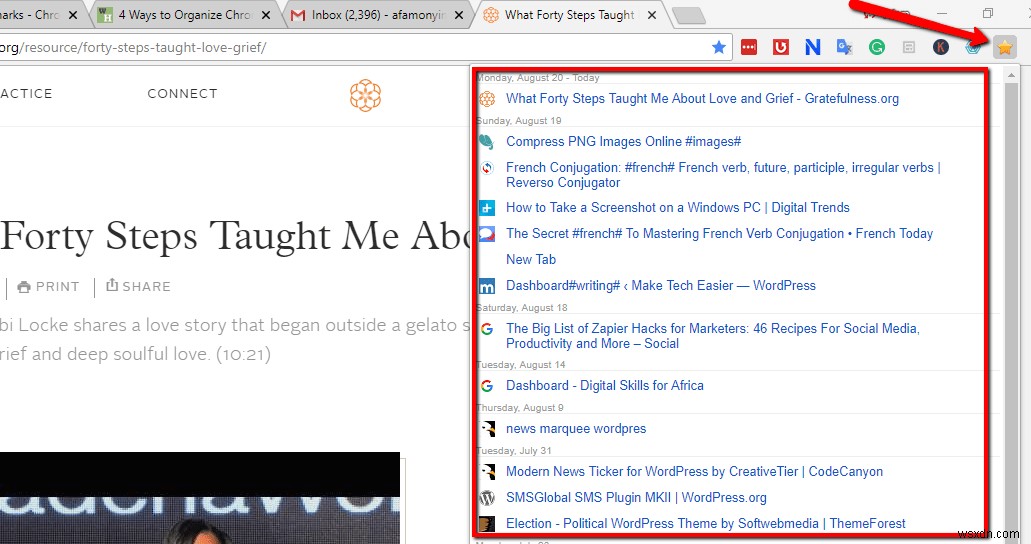
Task: Click the Google favicon beside Big List of Zapier Hacks
Action: pos(487,329)
